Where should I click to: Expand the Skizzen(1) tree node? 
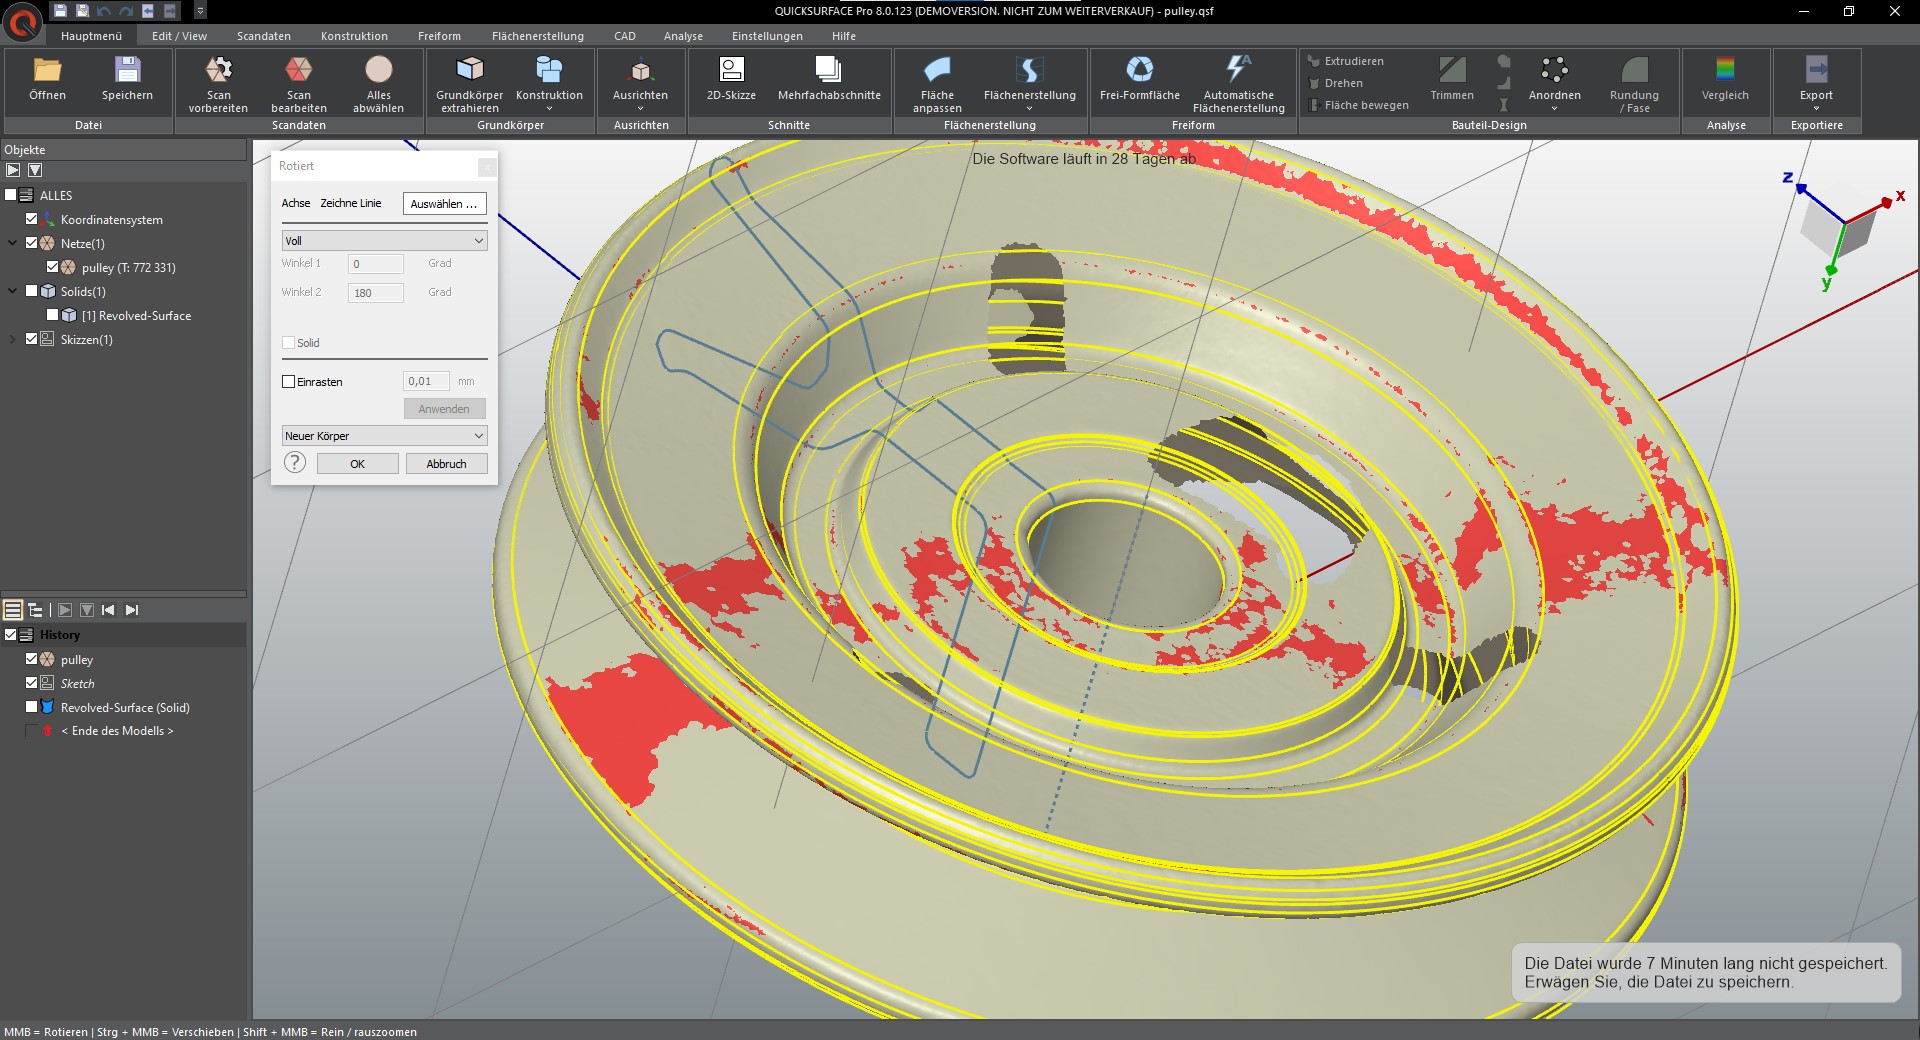pos(13,339)
